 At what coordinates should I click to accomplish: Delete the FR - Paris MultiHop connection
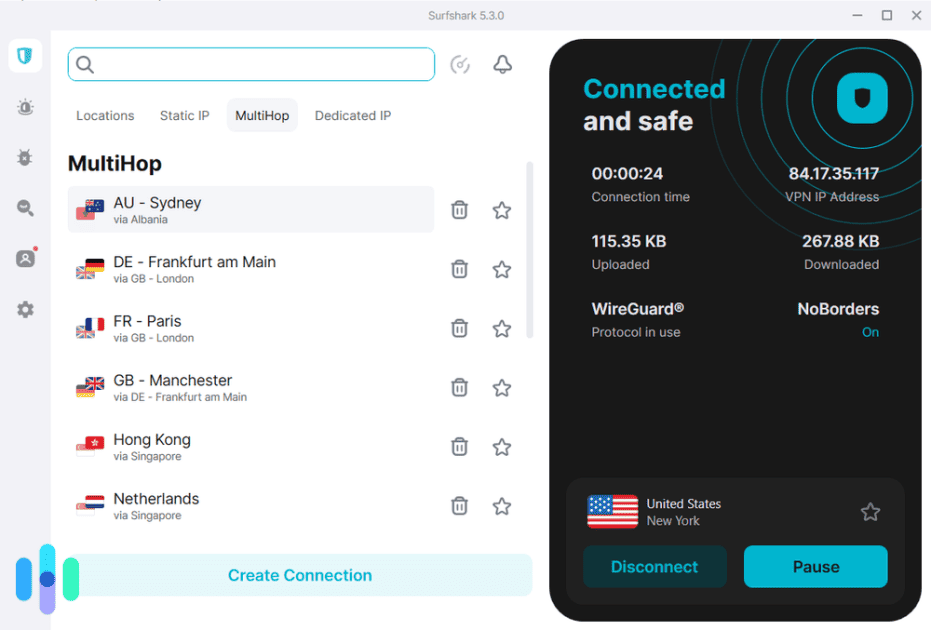pyautogui.click(x=459, y=328)
